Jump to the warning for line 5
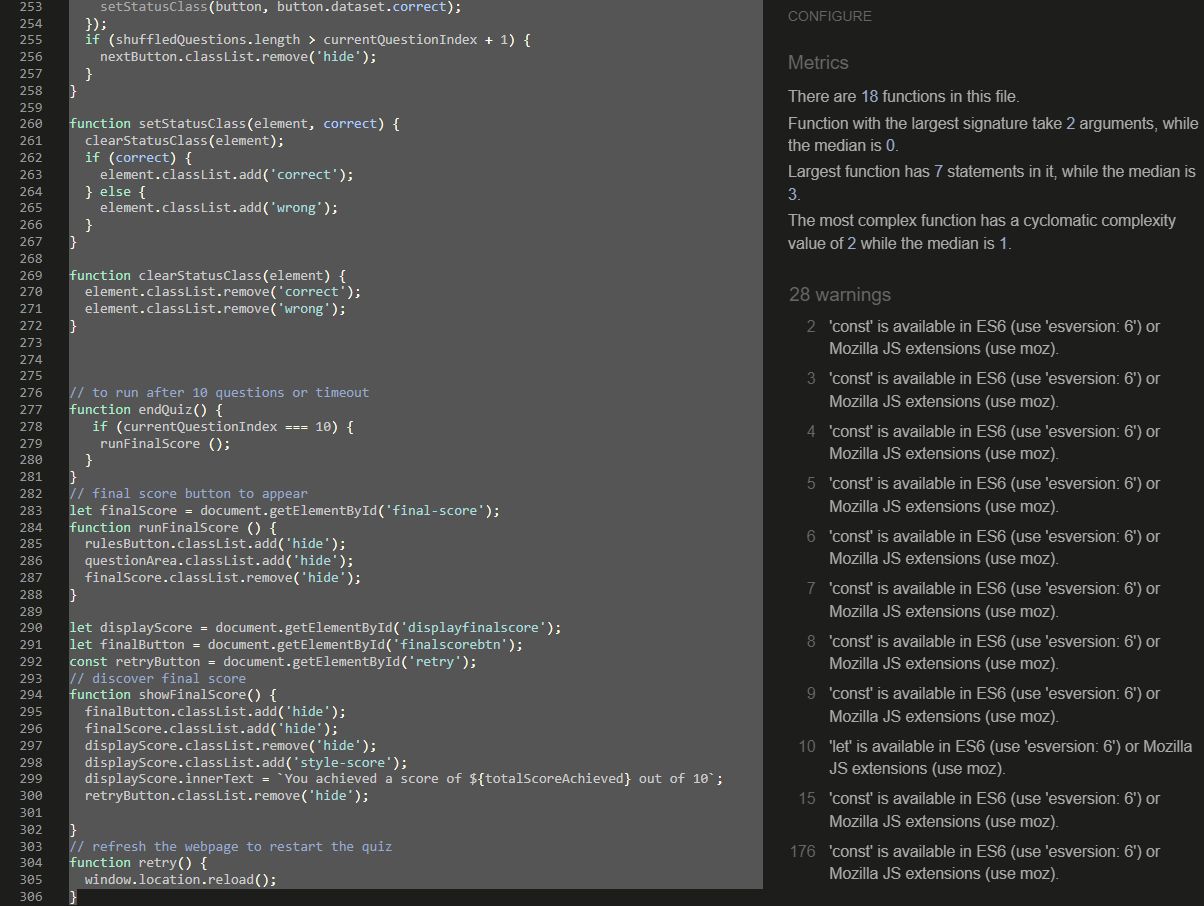Image resolution: width=1204 pixels, height=906 pixels. point(994,494)
